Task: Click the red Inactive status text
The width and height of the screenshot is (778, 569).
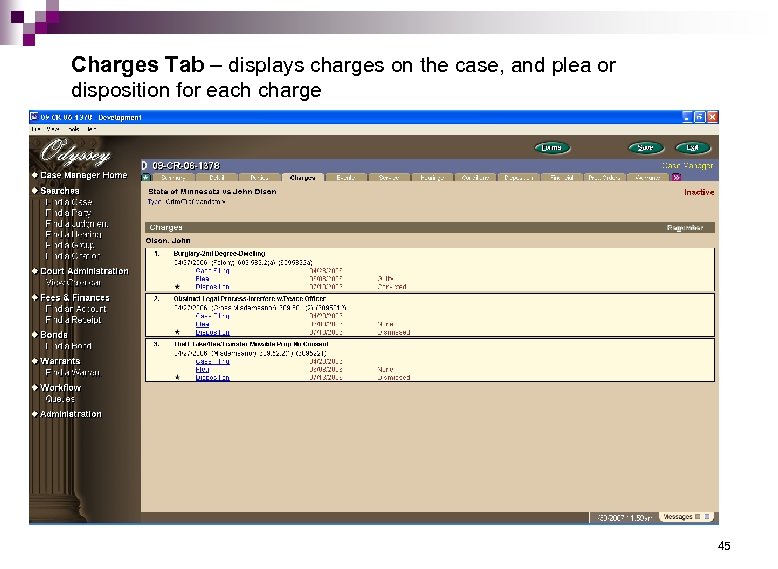Action: 699,192
